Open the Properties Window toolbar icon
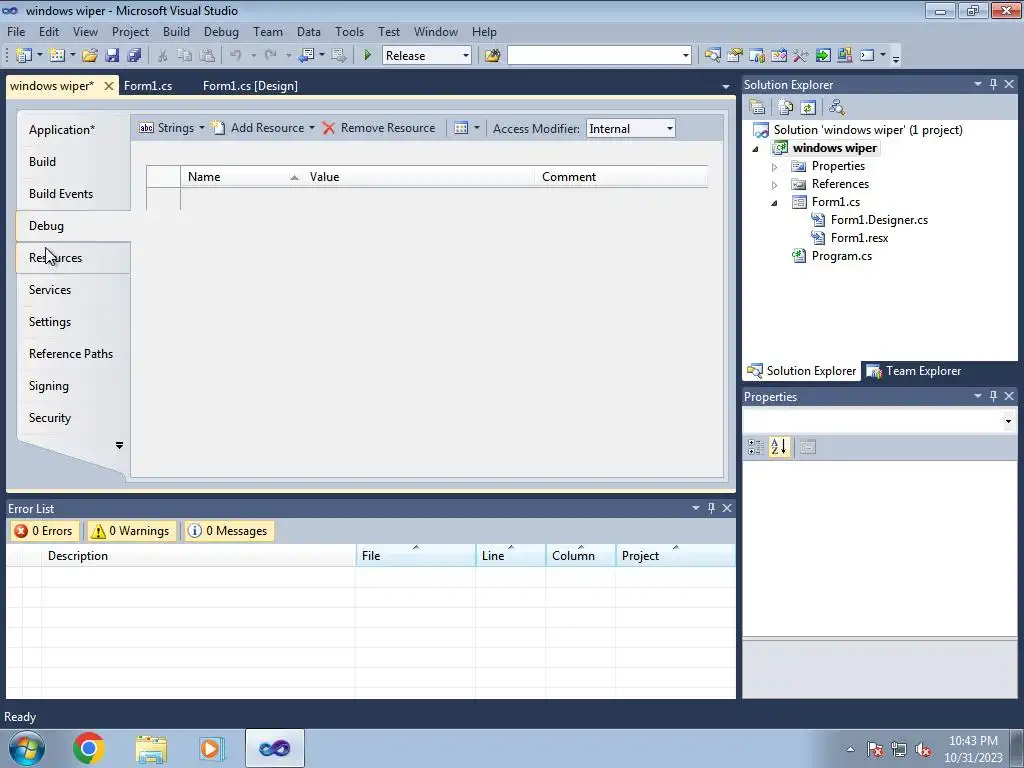1024x768 pixels. [x=735, y=56]
